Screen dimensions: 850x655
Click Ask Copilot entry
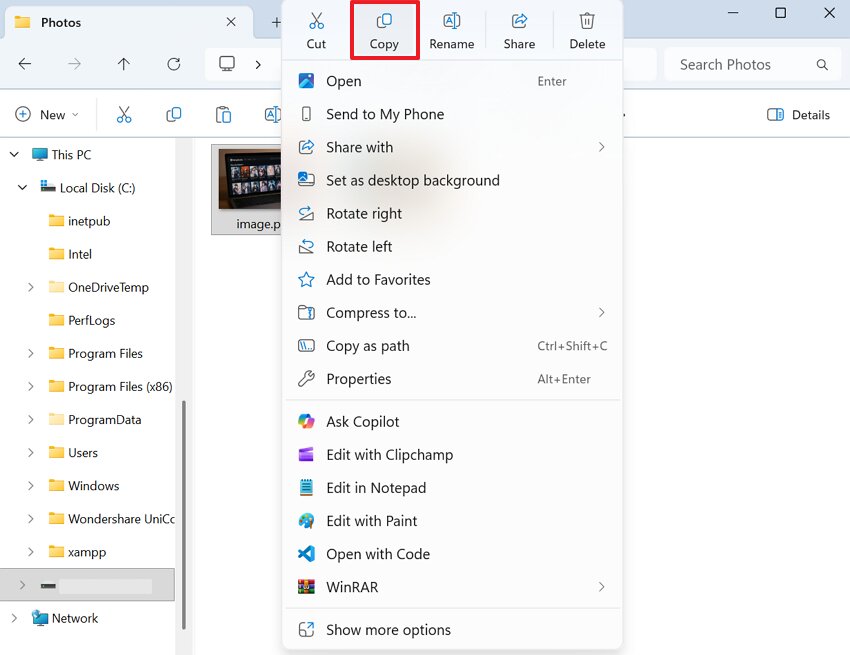pyautogui.click(x=452, y=422)
